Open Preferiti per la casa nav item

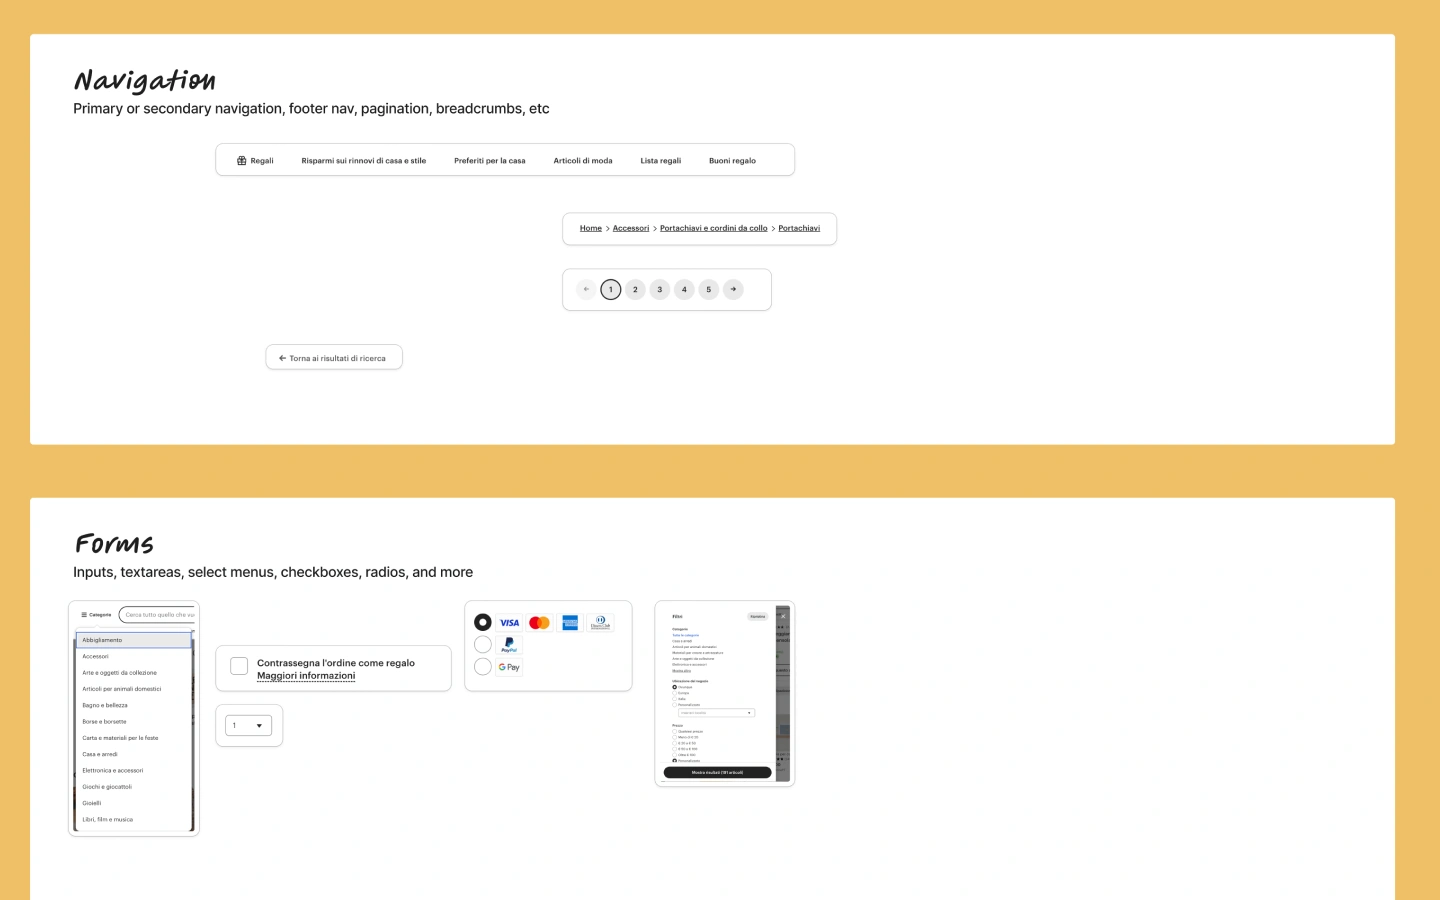(x=490, y=160)
